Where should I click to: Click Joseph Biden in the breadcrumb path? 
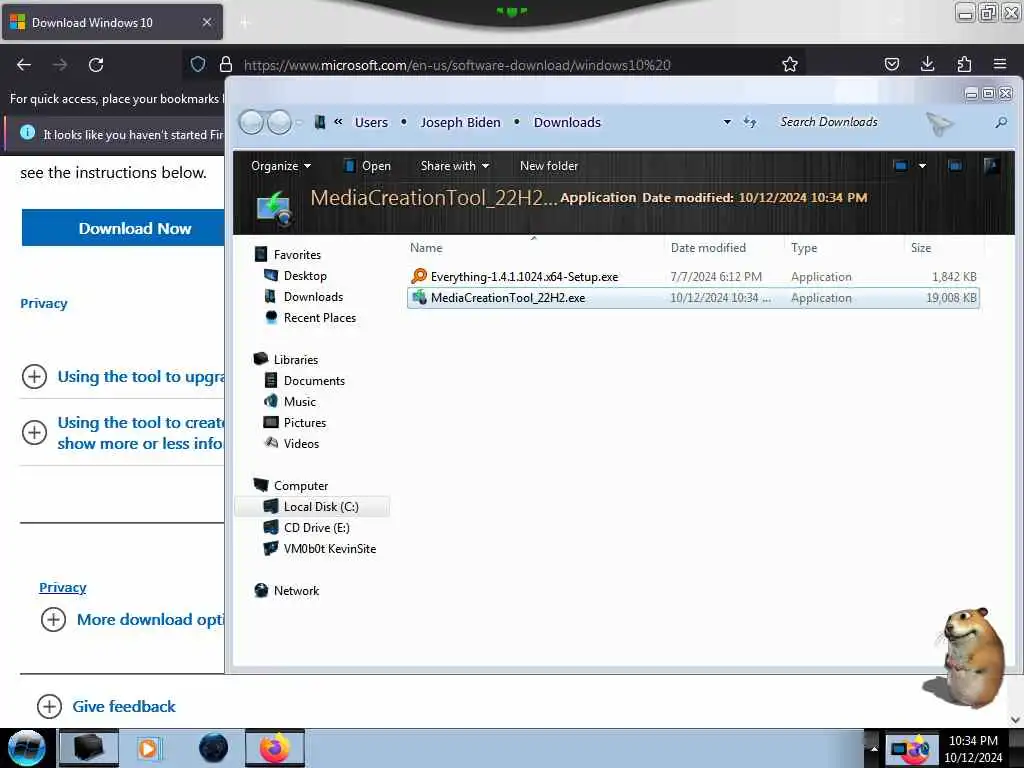(x=460, y=122)
